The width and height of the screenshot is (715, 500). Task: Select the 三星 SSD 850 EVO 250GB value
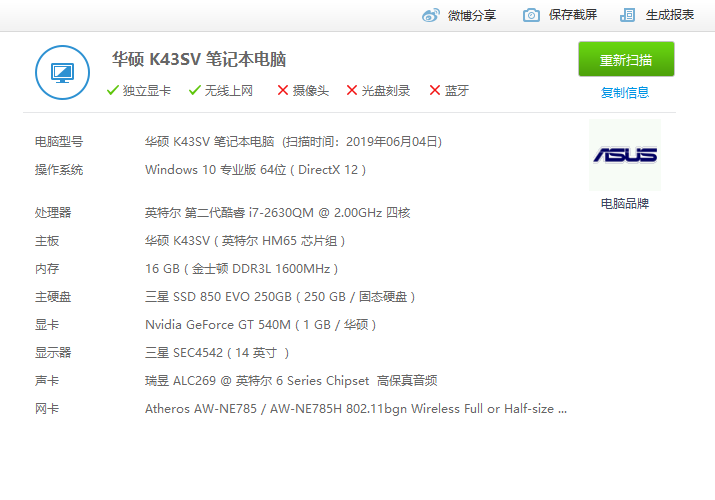click(x=280, y=297)
